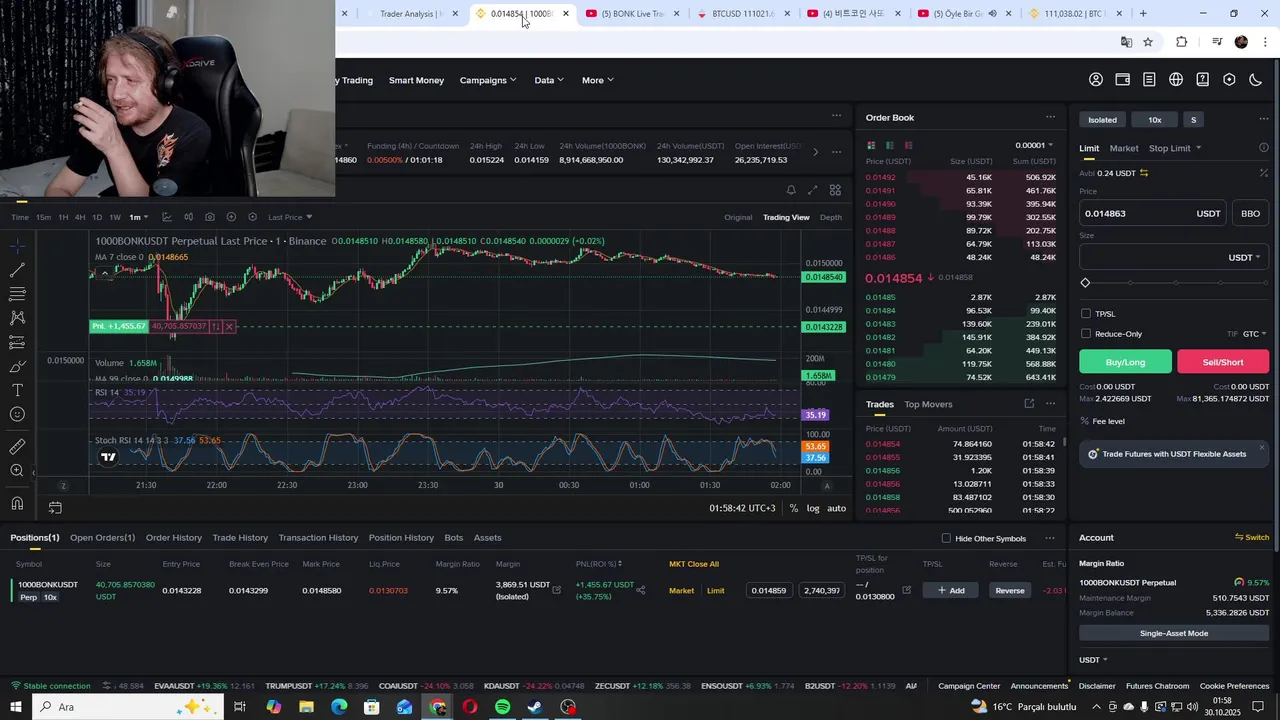
Task: Take a chart snapshot with camera icon
Action: tap(209, 217)
